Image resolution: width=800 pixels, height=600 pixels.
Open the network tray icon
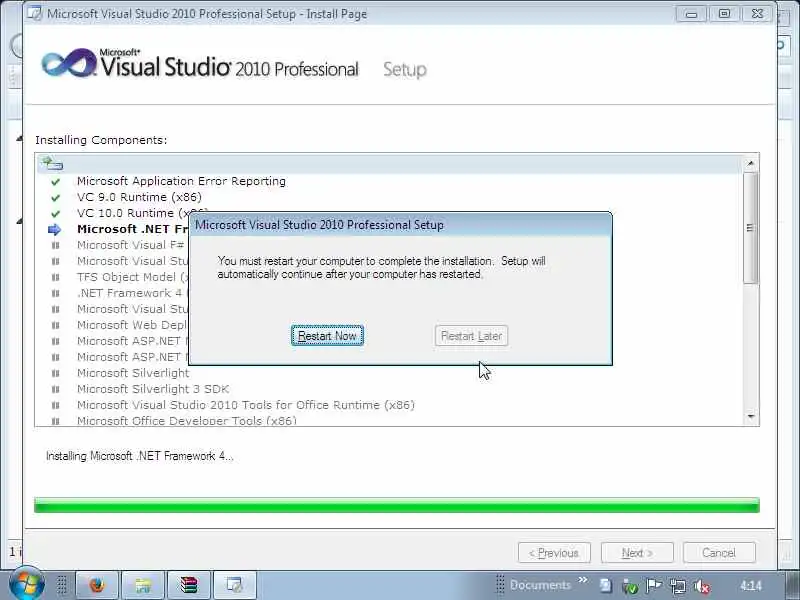pos(678,587)
